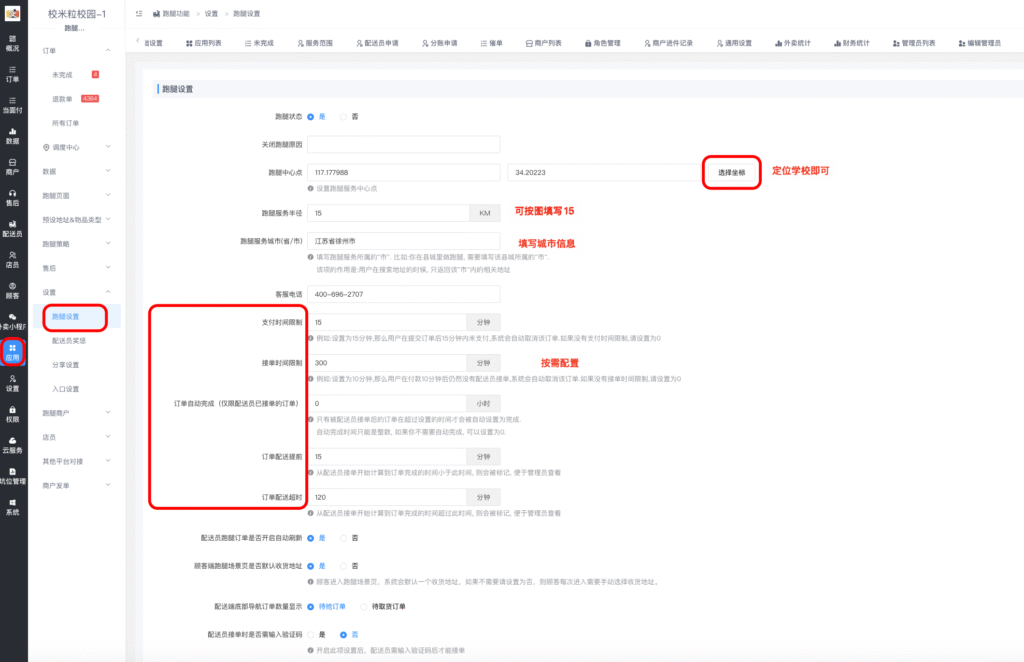Click the highlighted 应用 sidebar icon

click(10, 352)
